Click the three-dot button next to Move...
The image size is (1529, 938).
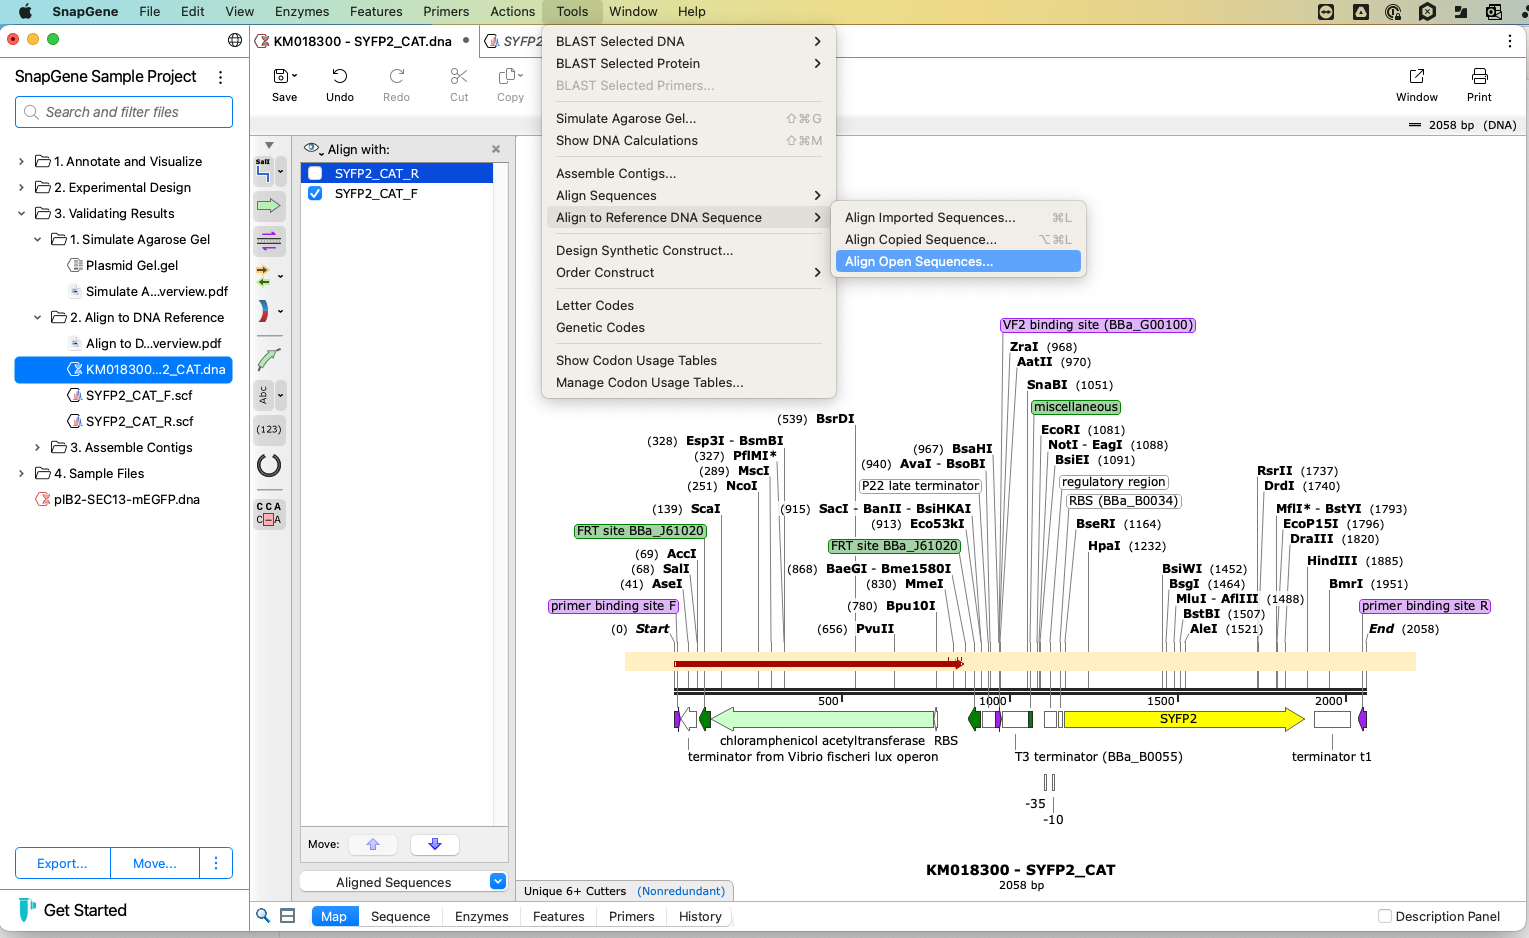[216, 863]
